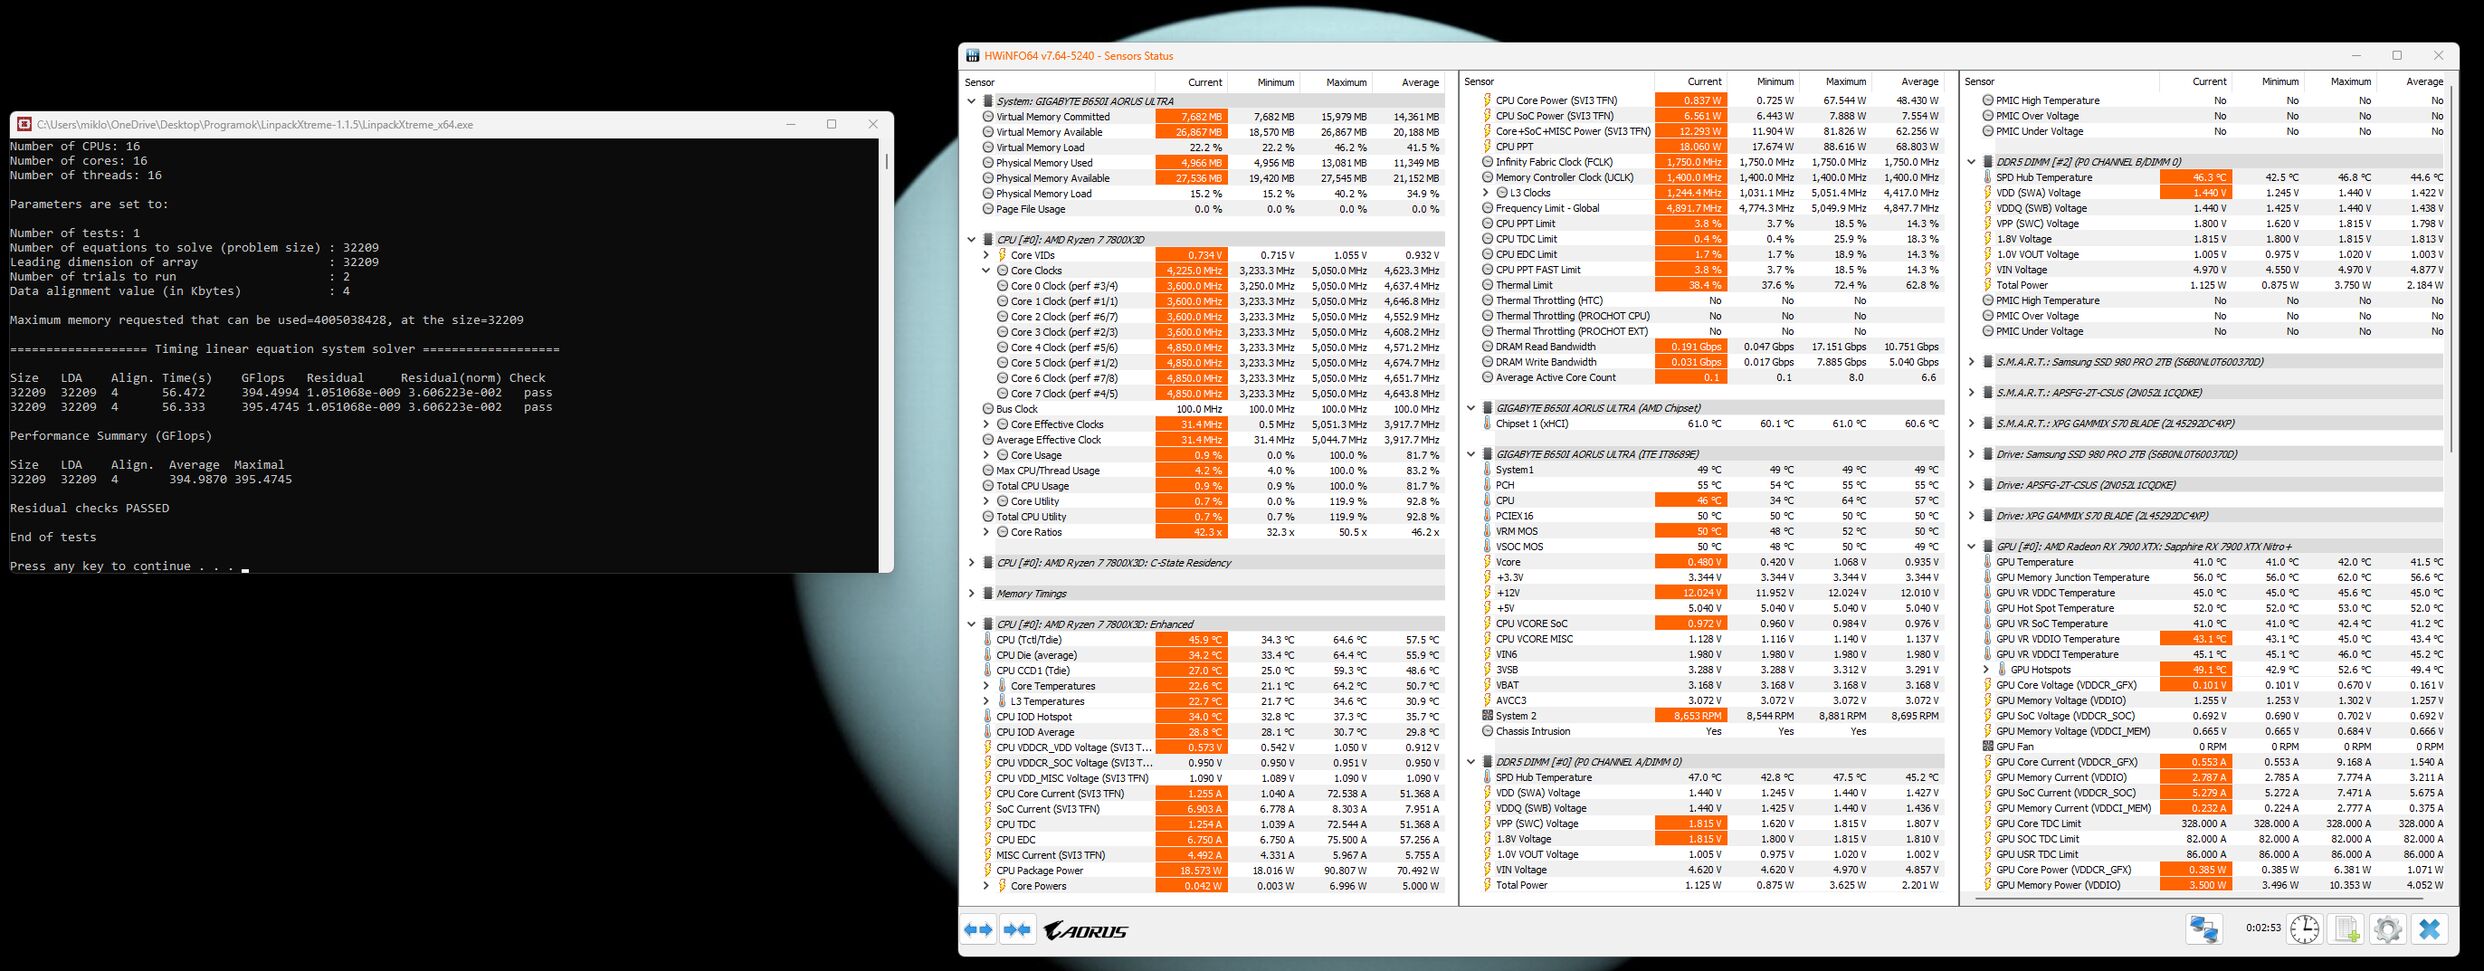Select the Physical Memory Load row
2484x971 pixels.
coord(1204,194)
